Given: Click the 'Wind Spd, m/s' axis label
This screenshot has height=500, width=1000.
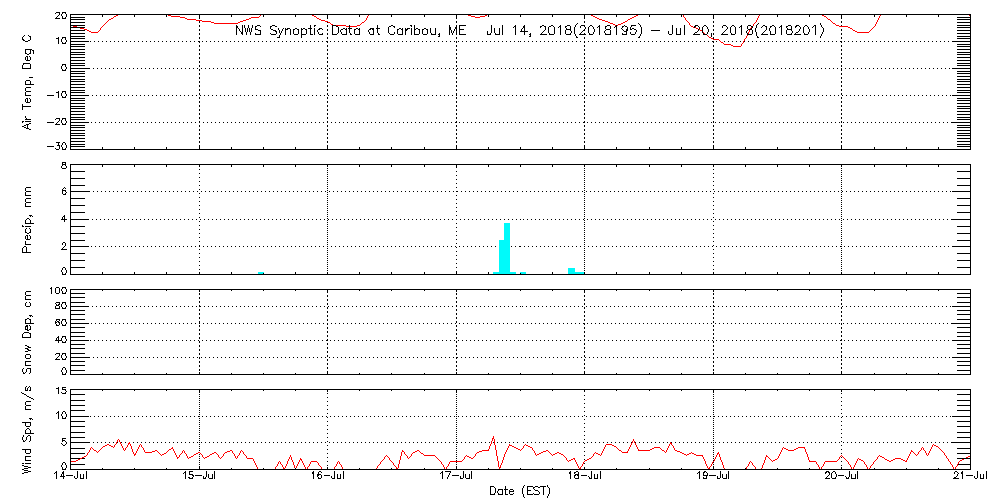Looking at the screenshot, I should click(28, 427).
